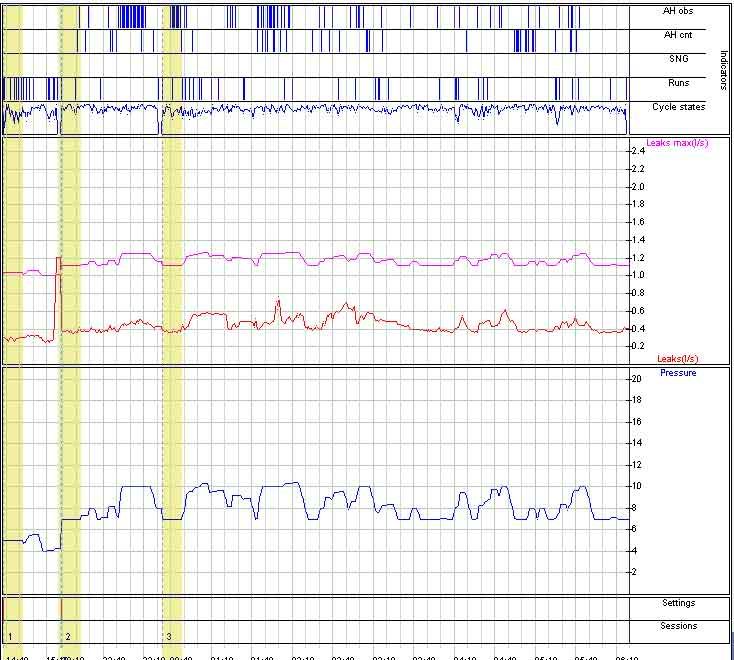Click the red settings change tick at session 2
Image resolution: width=734 pixels, height=660 pixels.
click(x=62, y=607)
